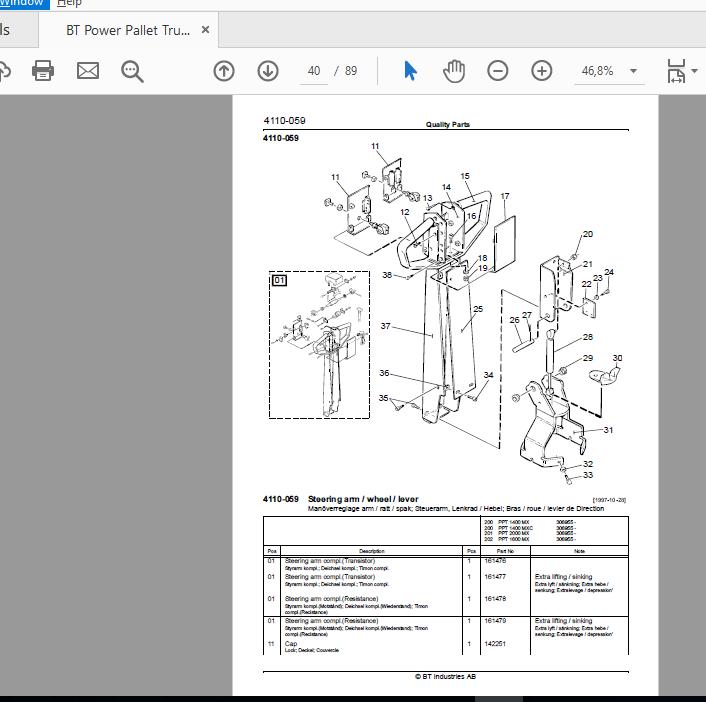Select the arrow selection tool
The image size is (706, 702).
[x=410, y=71]
